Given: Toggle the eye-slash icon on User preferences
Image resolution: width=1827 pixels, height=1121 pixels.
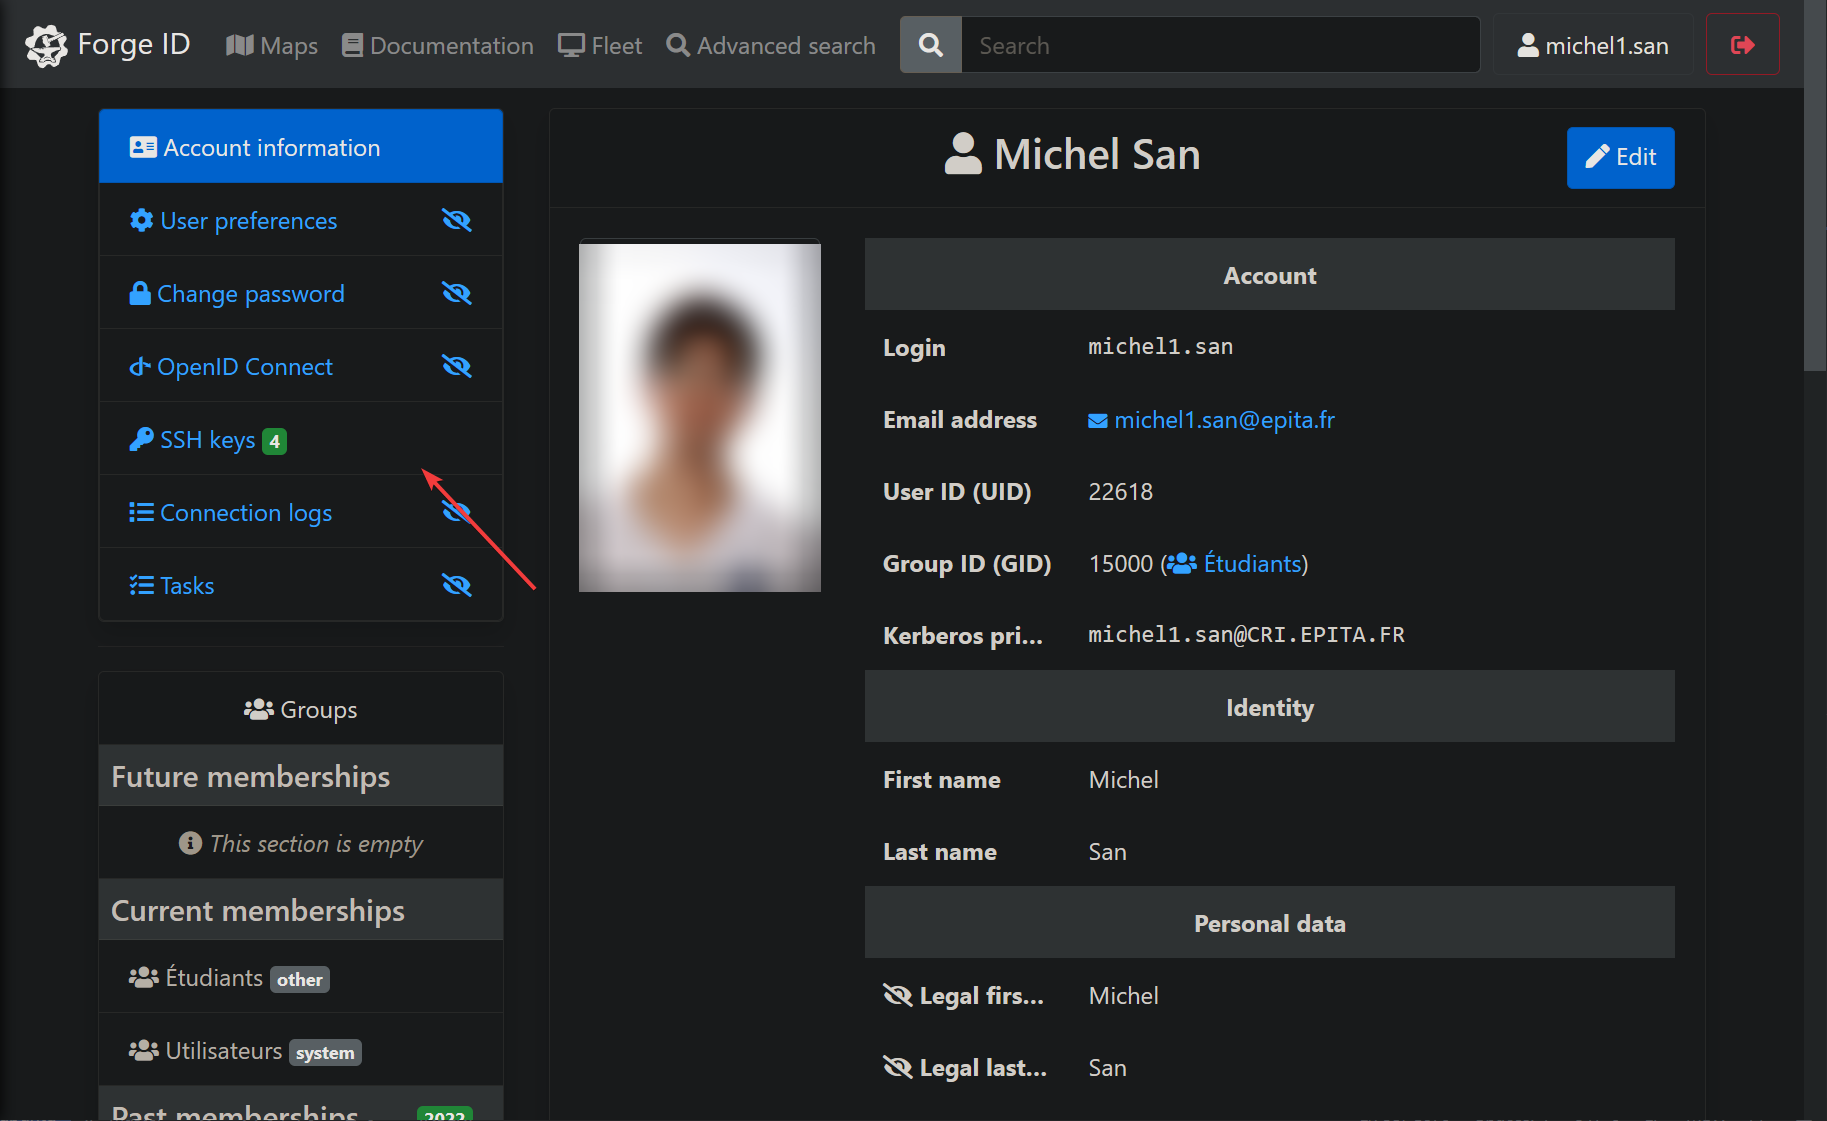Looking at the screenshot, I should point(457,221).
